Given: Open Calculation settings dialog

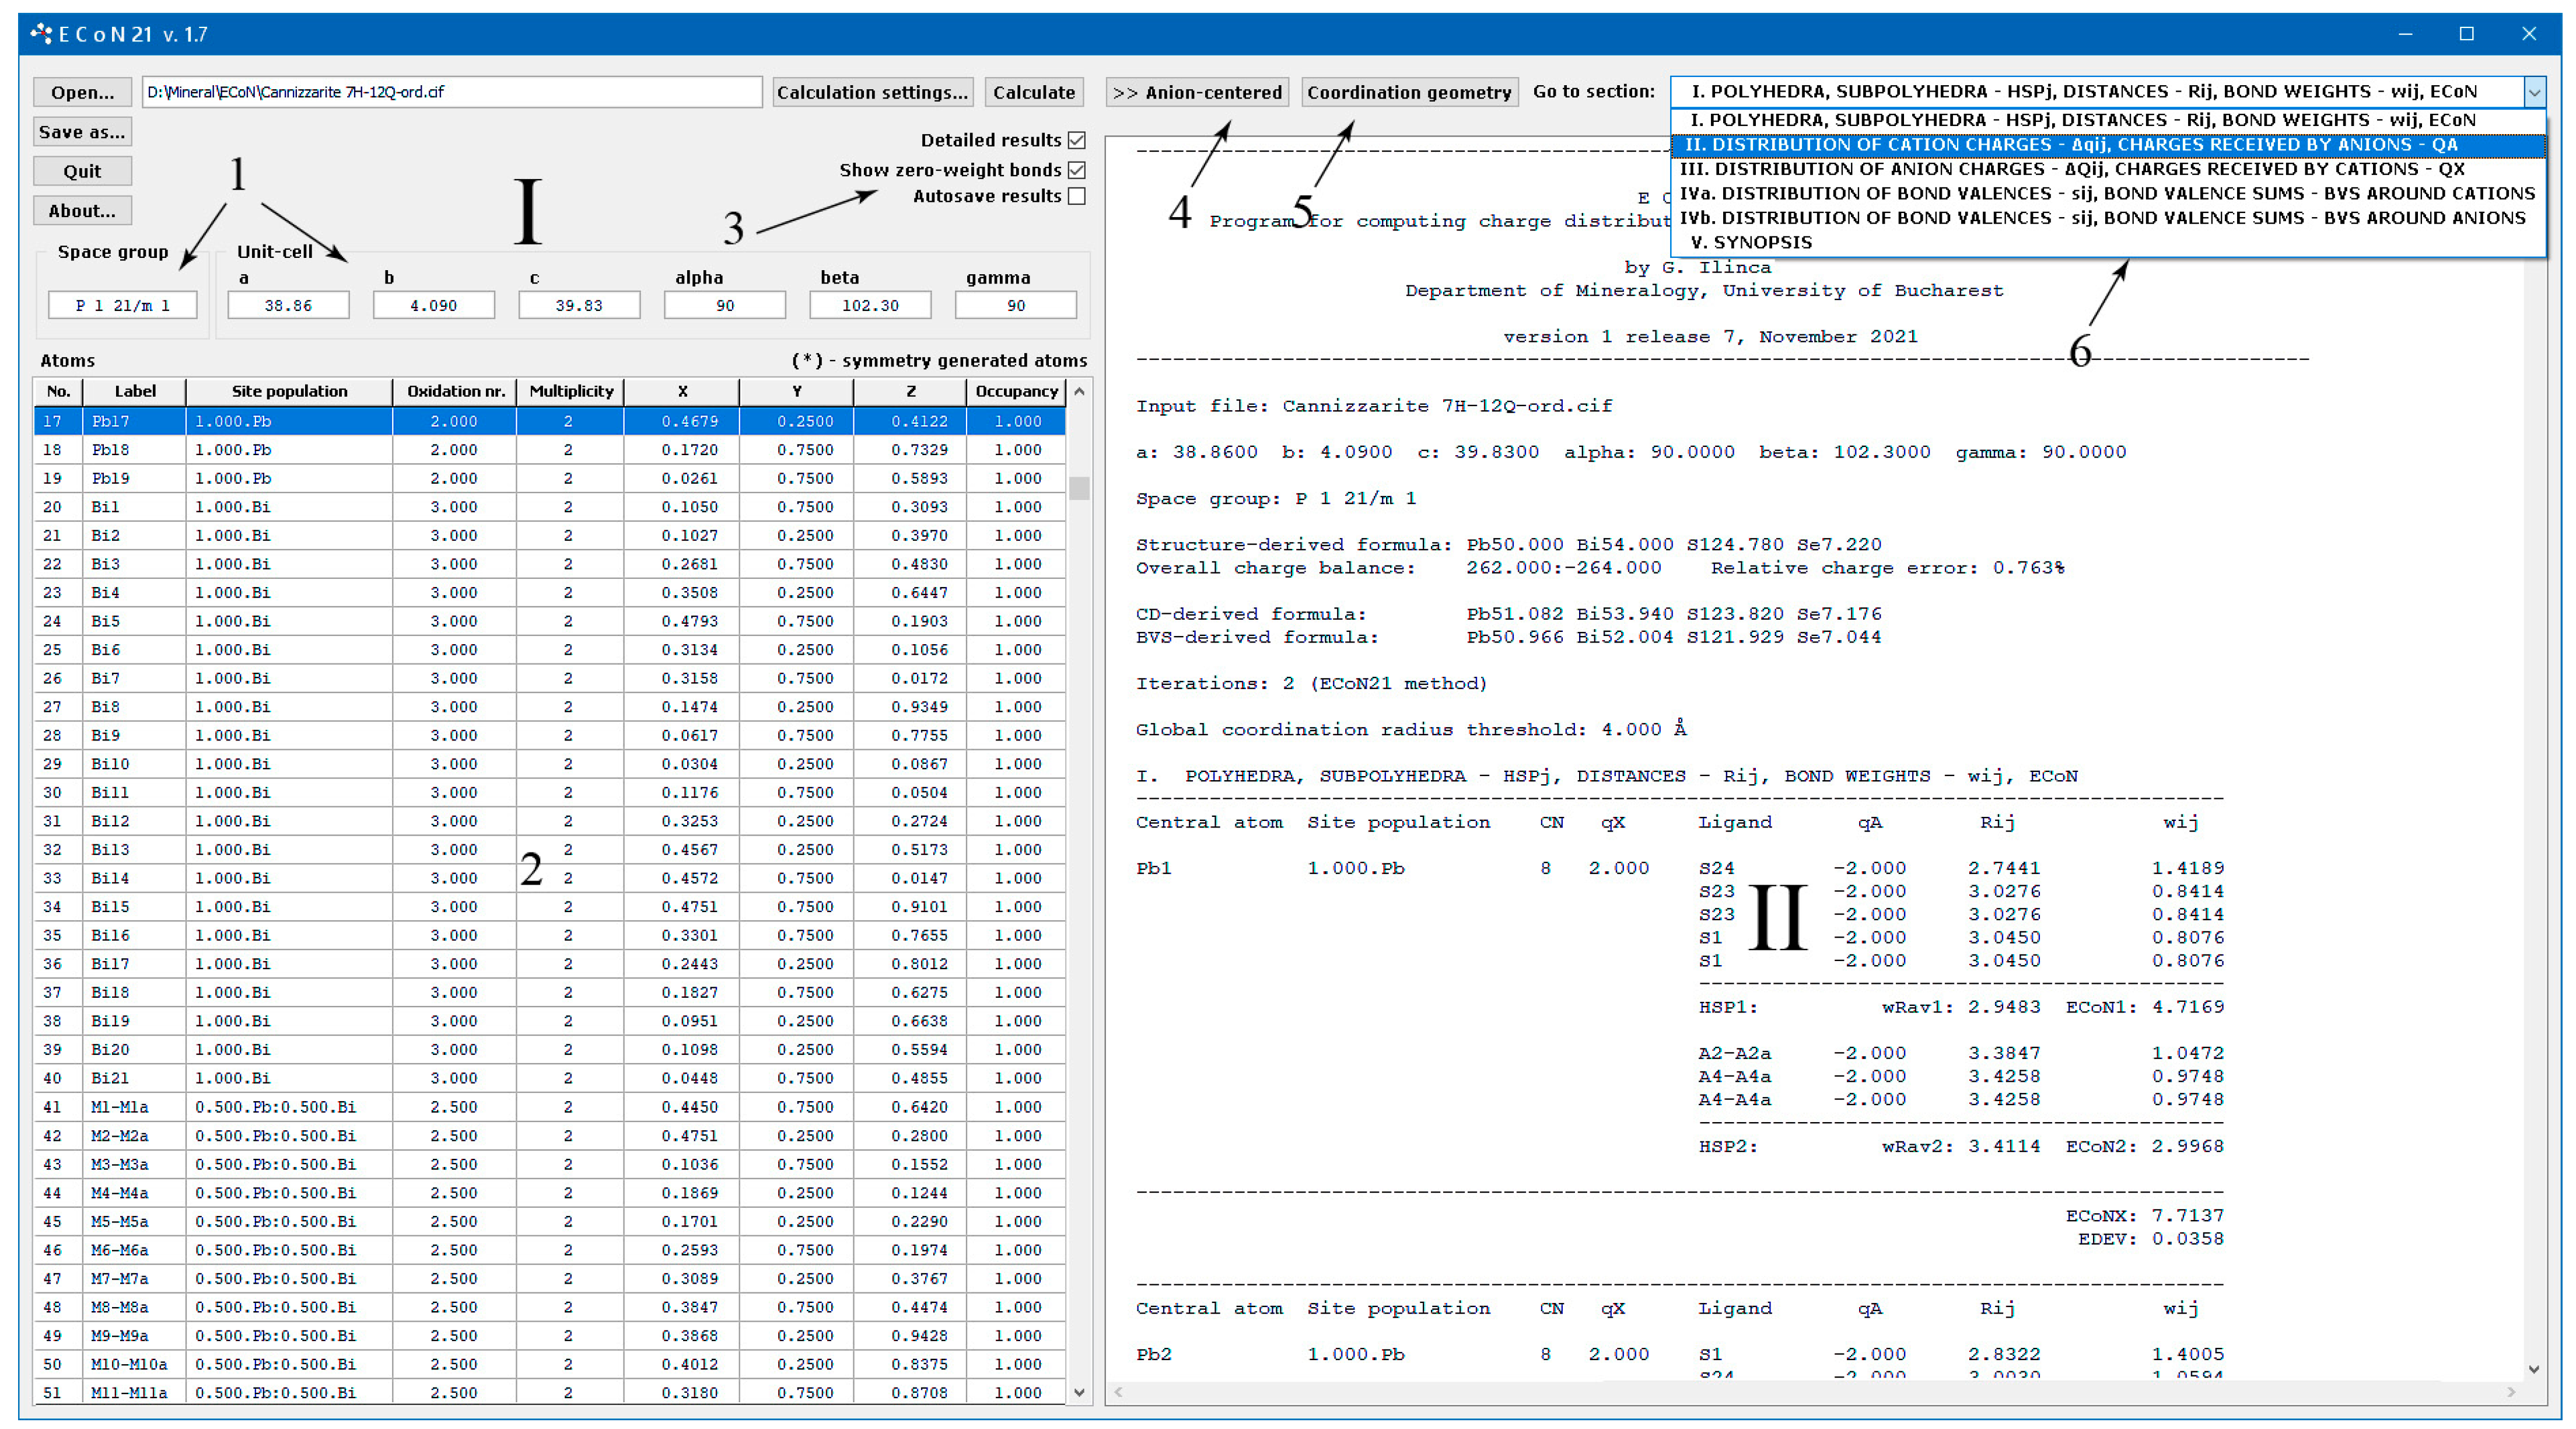Looking at the screenshot, I should coord(872,92).
